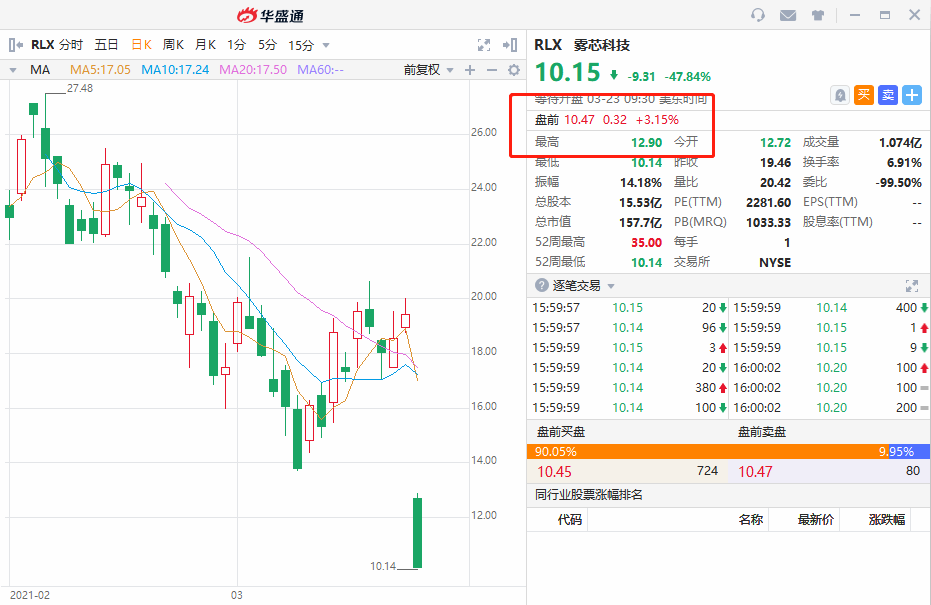Image resolution: width=931 pixels, height=605 pixels.
Task: Click pre-market ask price 10.47
Action: point(755,472)
